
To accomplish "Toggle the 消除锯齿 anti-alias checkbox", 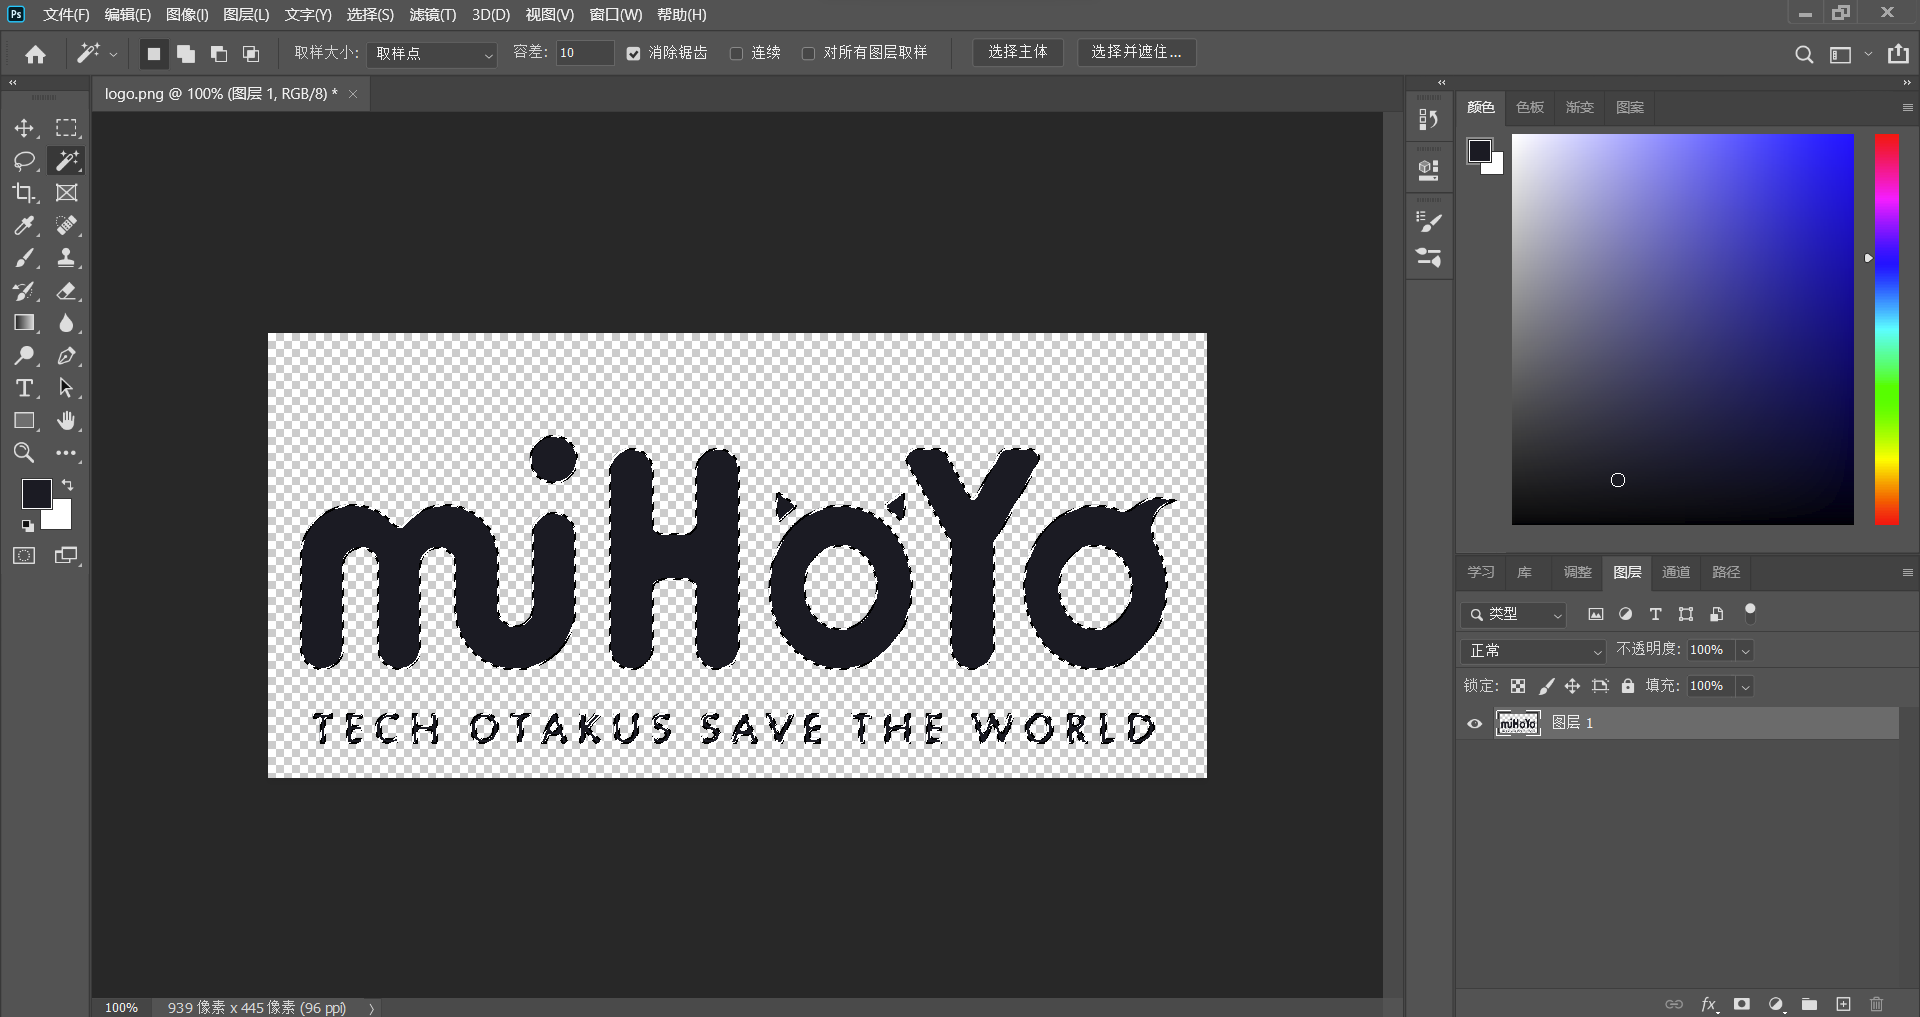I will (633, 54).
